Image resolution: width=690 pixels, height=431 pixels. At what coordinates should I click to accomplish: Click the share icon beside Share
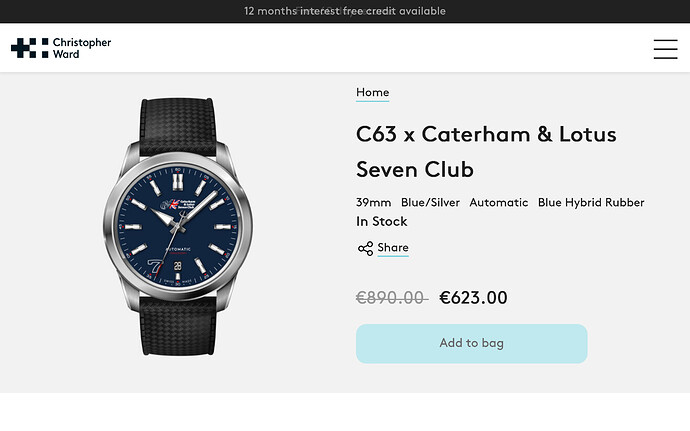[x=365, y=249]
